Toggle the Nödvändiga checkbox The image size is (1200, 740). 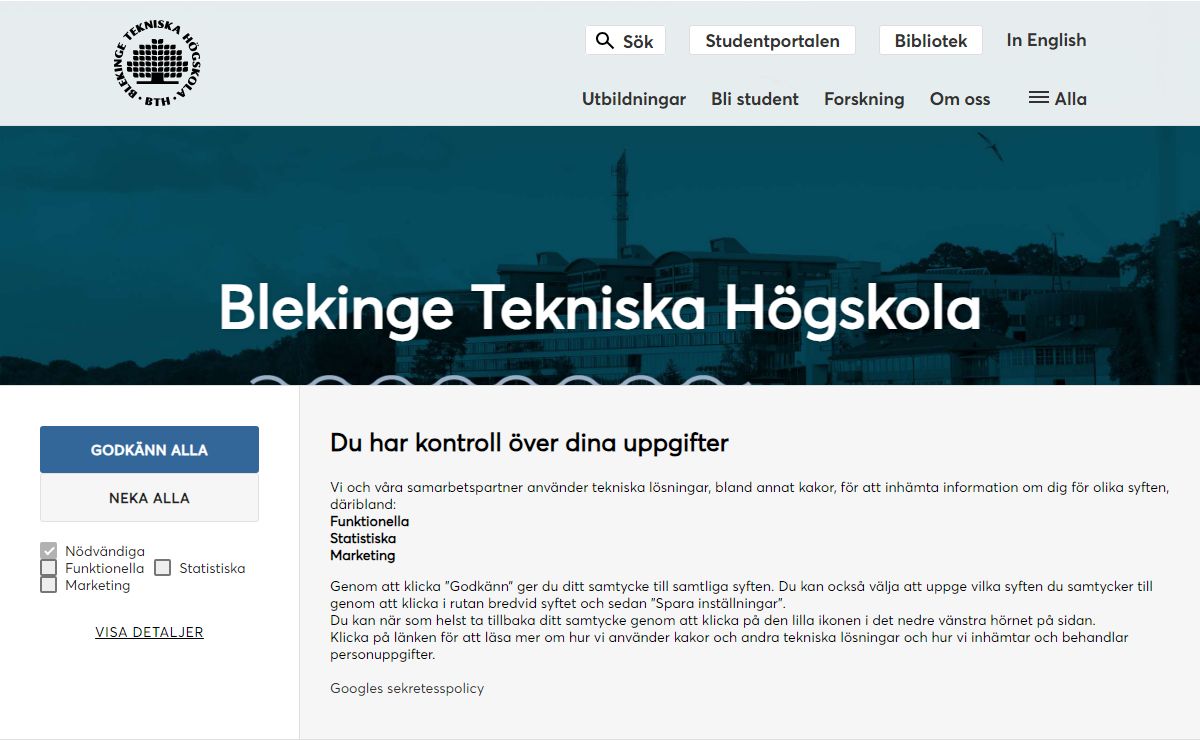tap(48, 551)
